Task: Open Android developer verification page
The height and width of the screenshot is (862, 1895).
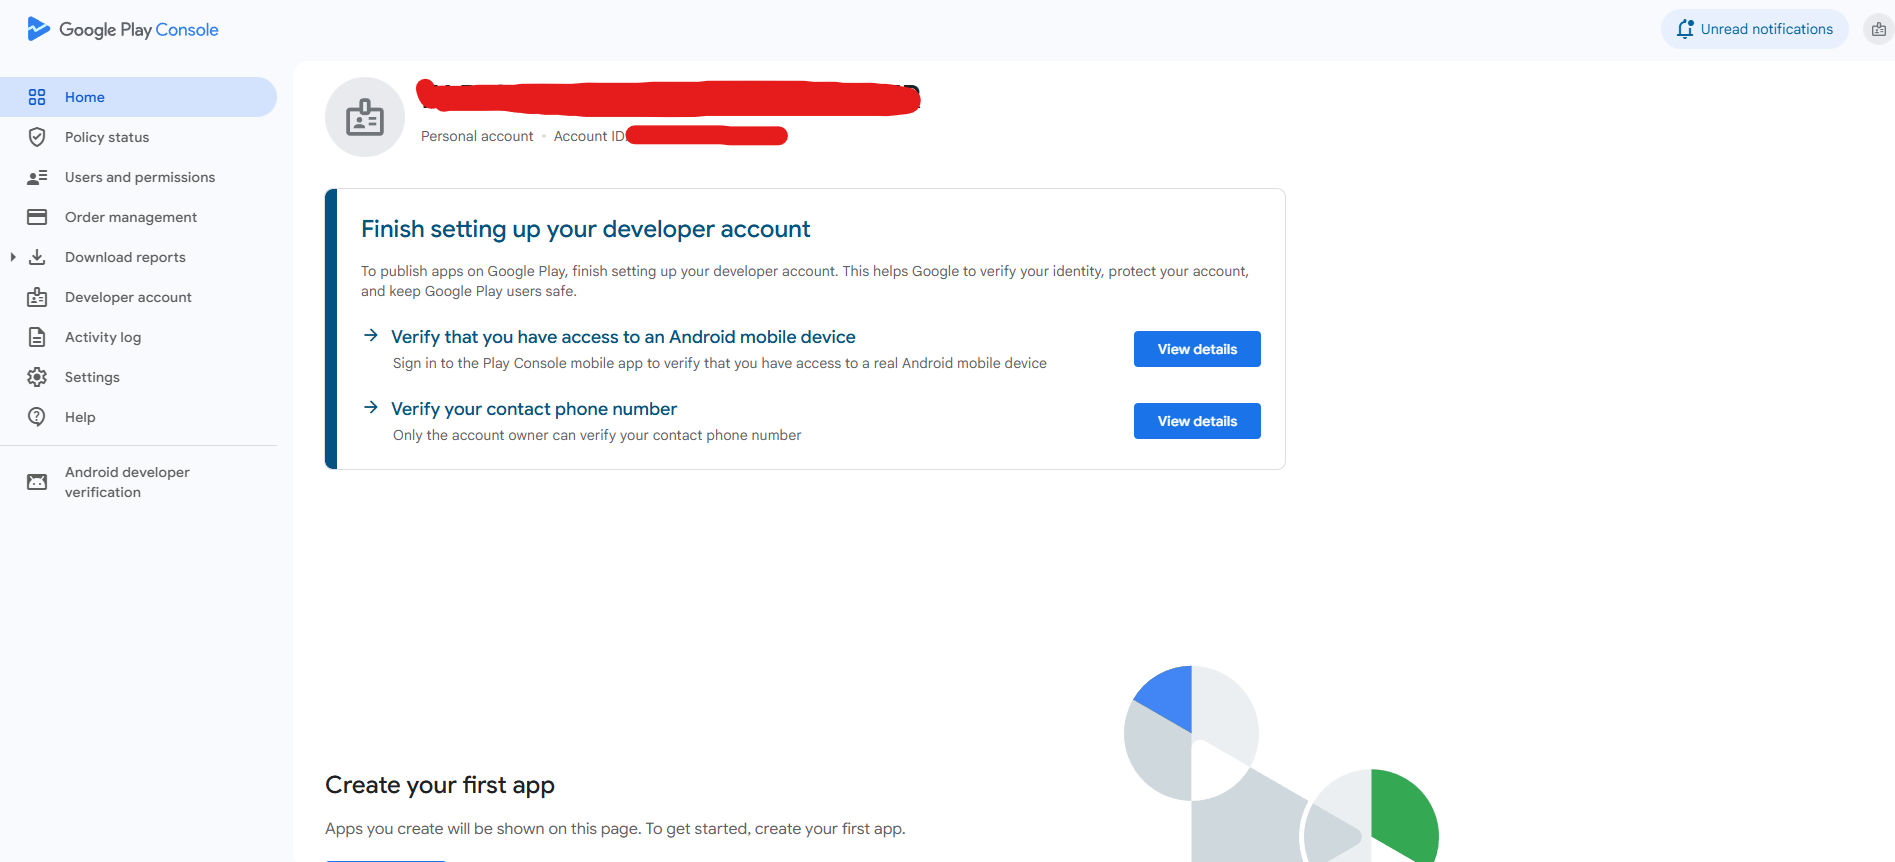Action: (x=138, y=482)
